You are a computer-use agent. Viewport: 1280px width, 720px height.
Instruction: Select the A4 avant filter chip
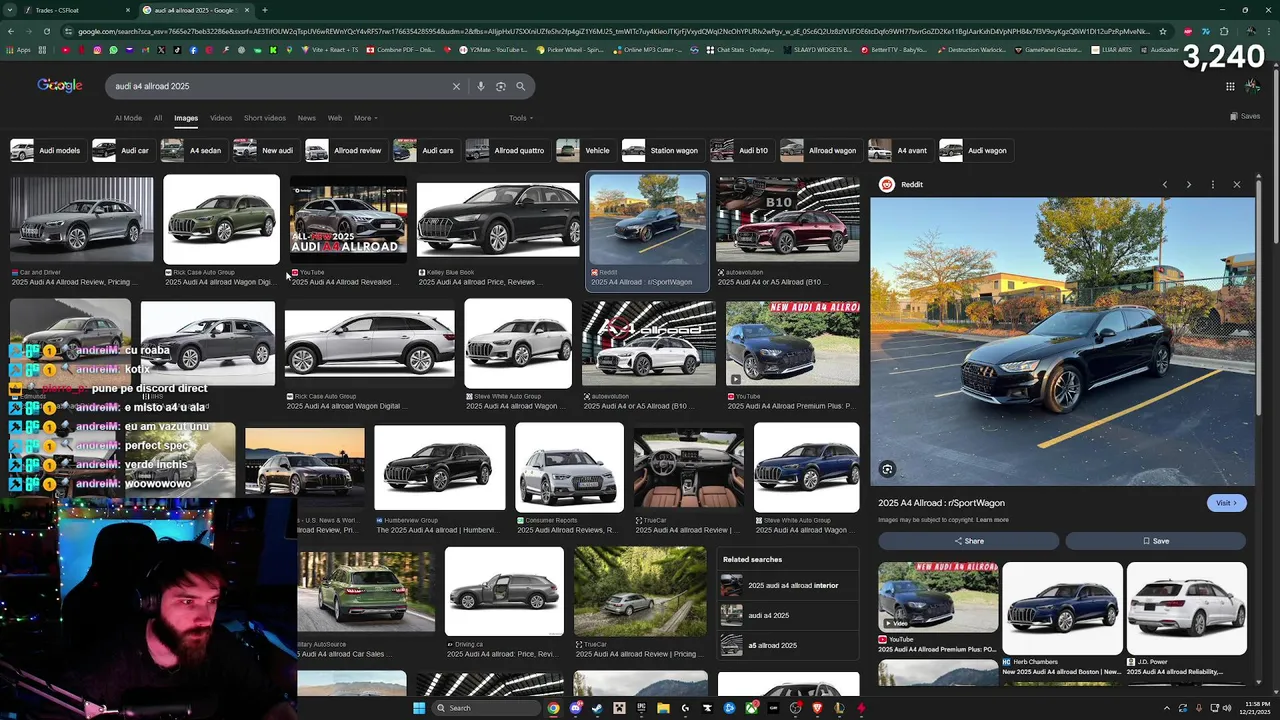[x=899, y=150]
